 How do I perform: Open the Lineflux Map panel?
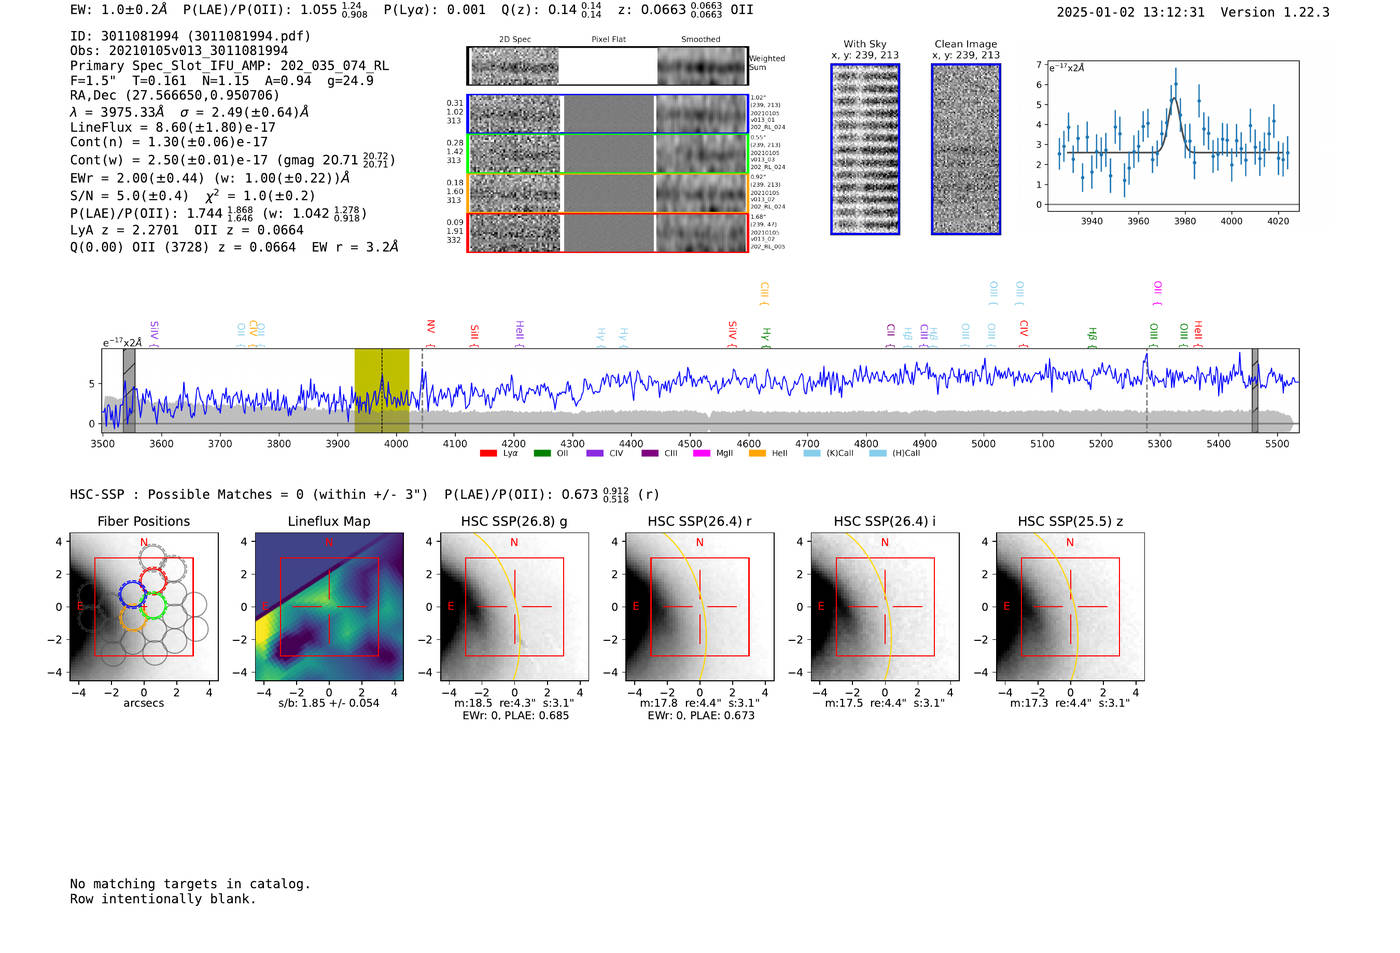(x=329, y=606)
